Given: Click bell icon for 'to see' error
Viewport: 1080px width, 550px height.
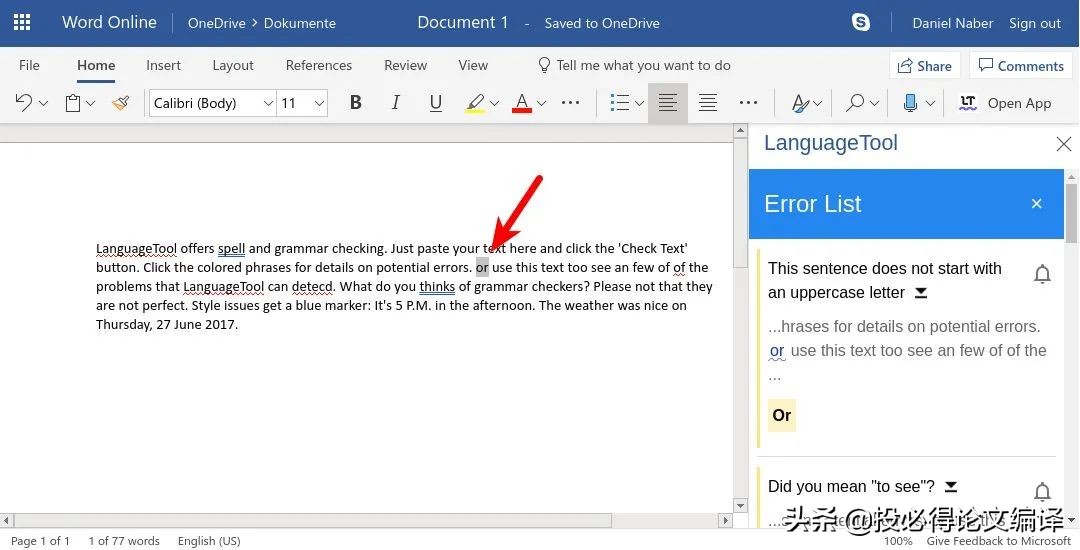Looking at the screenshot, I should click(1042, 491).
